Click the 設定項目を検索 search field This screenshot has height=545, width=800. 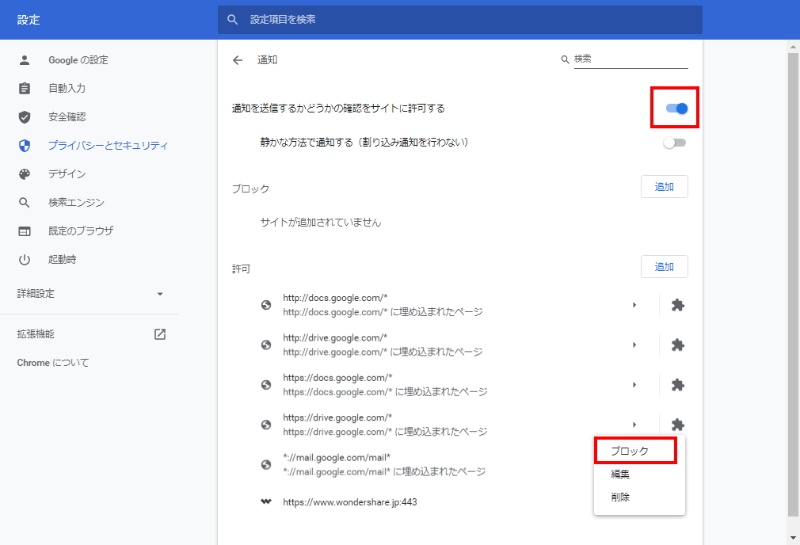(x=460, y=20)
